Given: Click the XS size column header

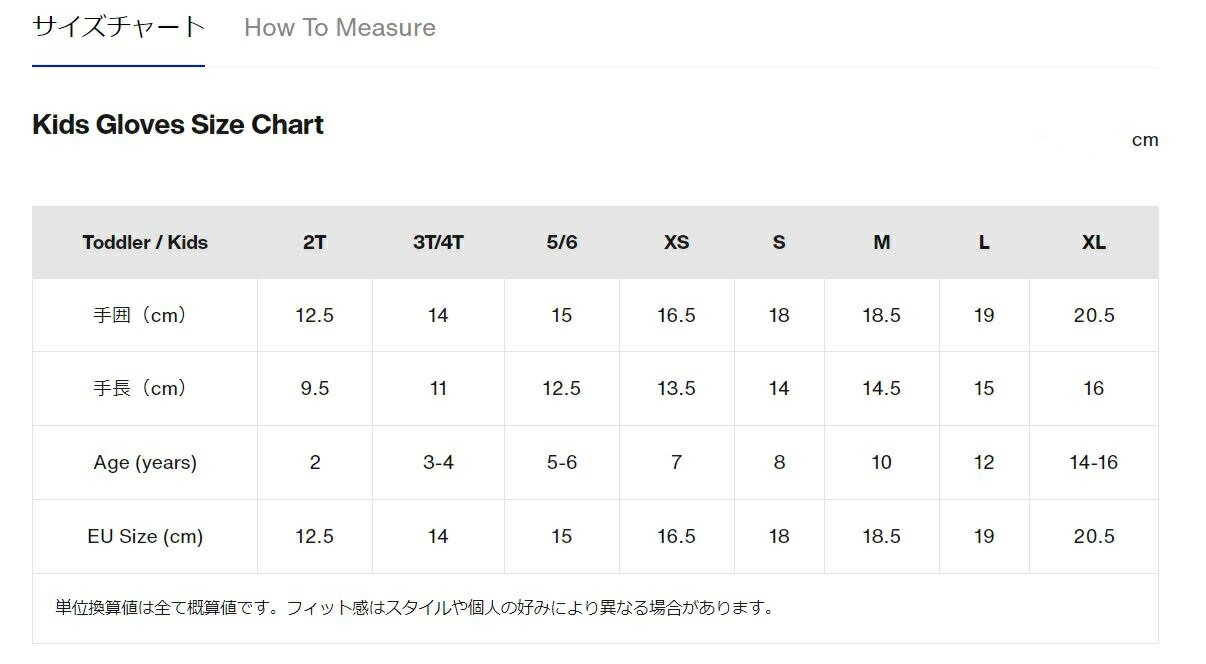Looking at the screenshot, I should pos(677,242).
